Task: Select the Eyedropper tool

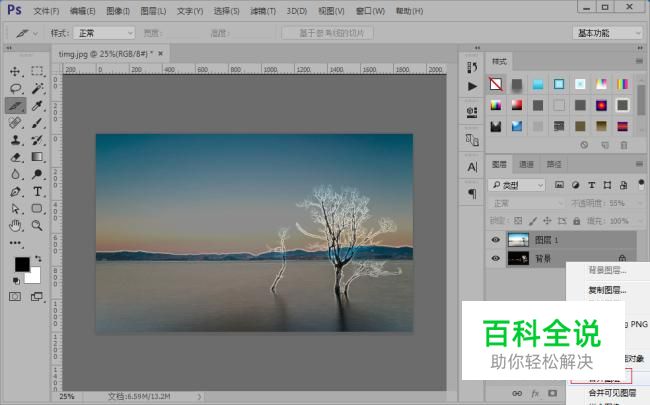Action: pos(37,106)
